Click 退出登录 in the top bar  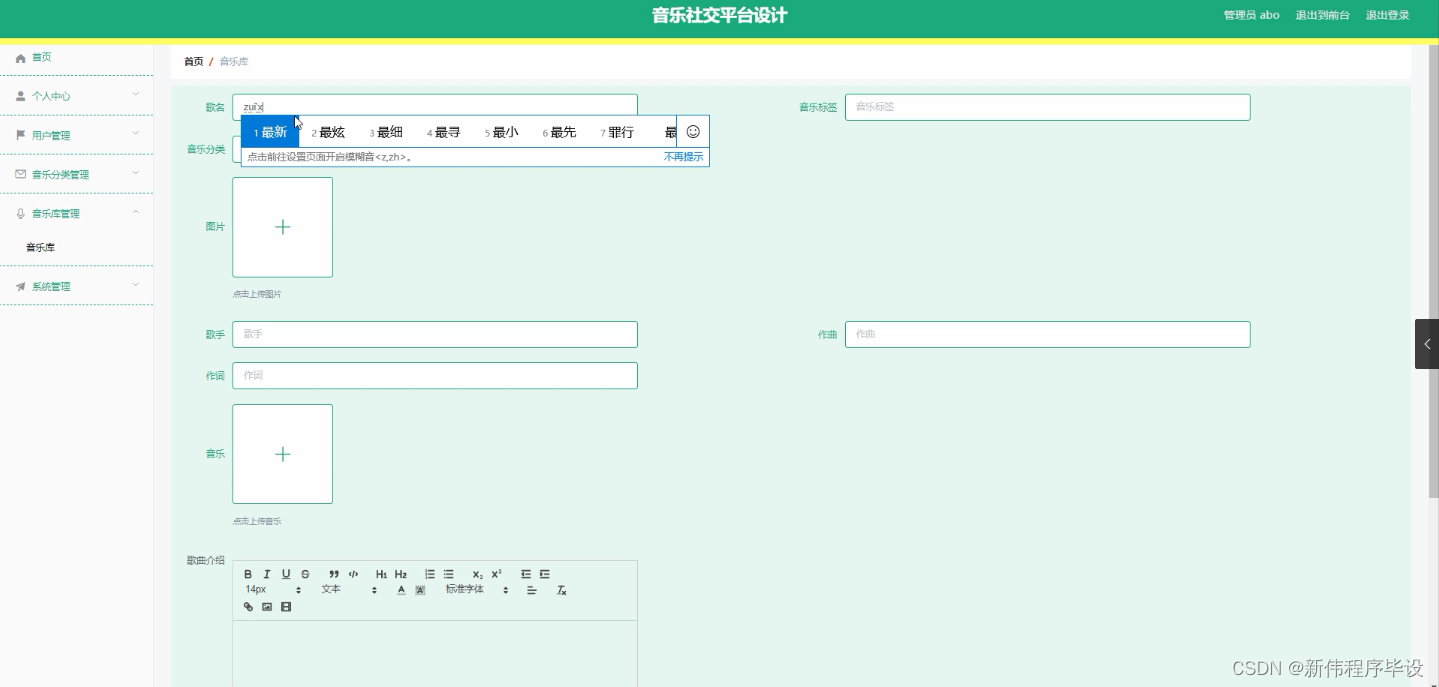(1388, 15)
